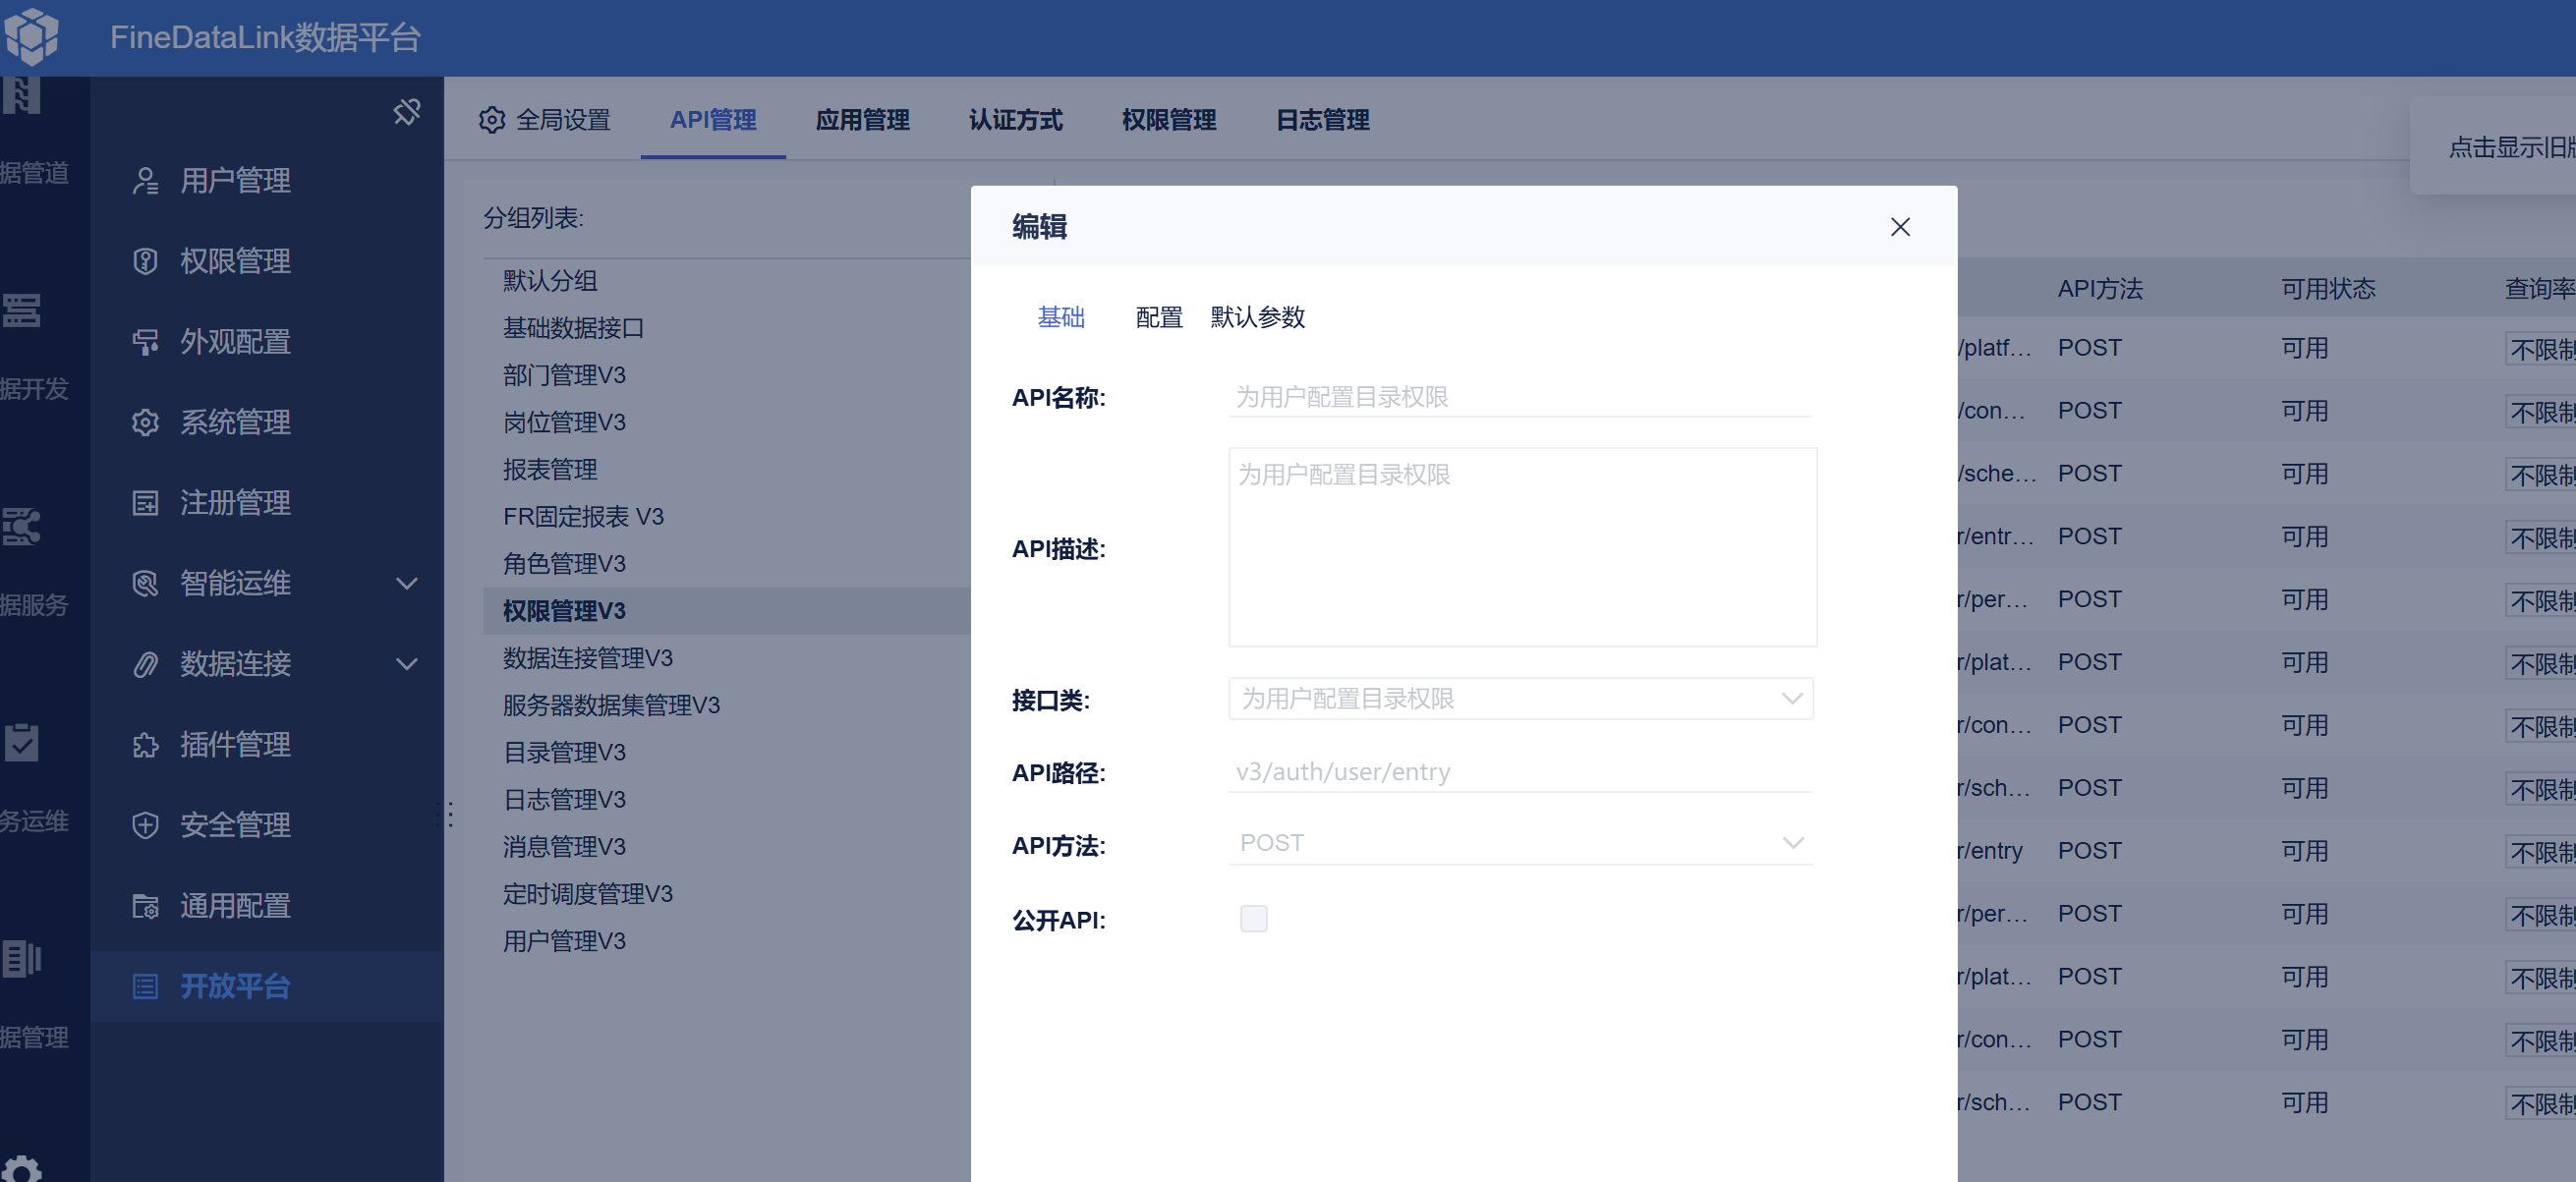Open 用户管理 in the sidebar
Image resolution: width=2576 pixels, height=1182 pixels.
coord(235,181)
